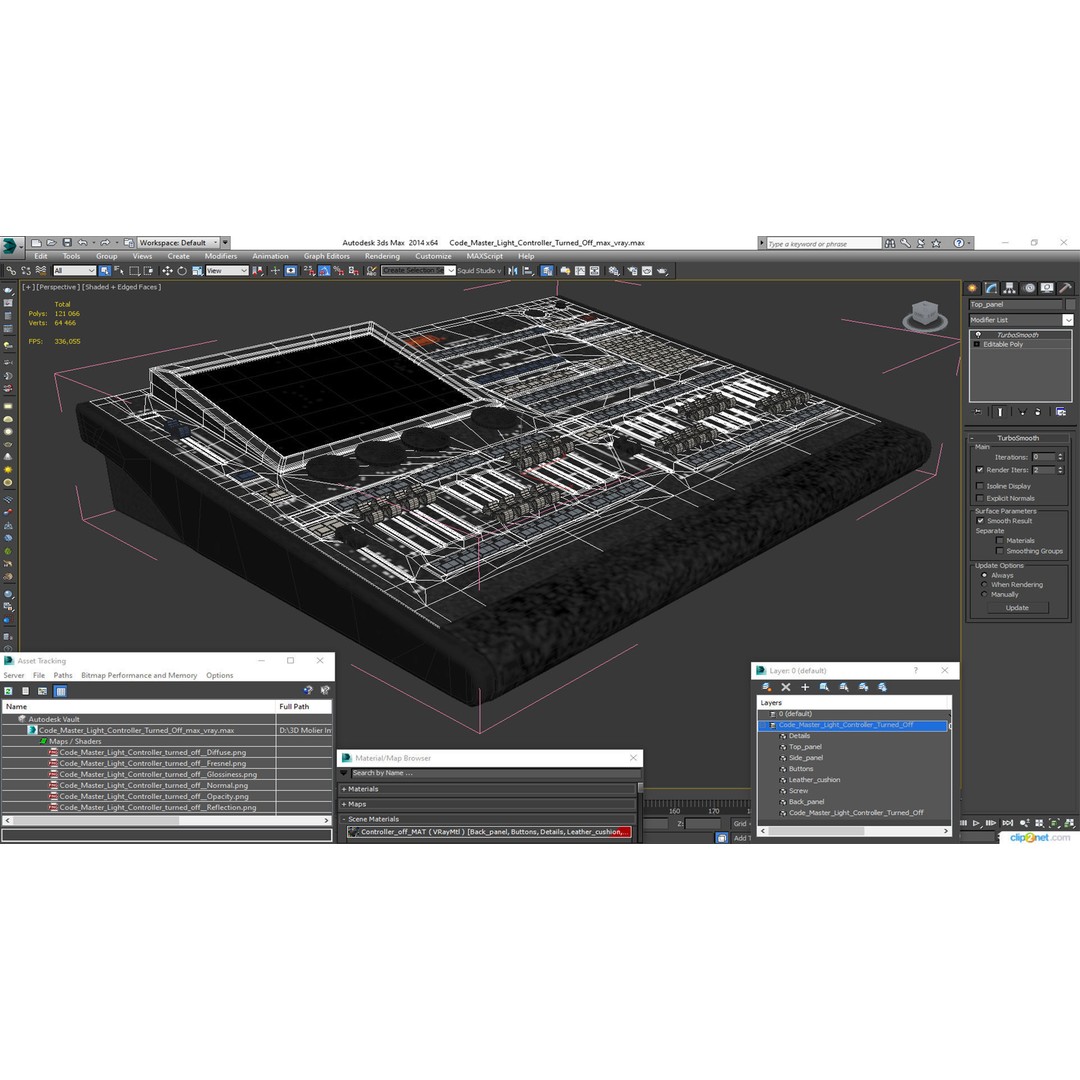Open the reference coordinate View dropdown
The width and height of the screenshot is (1080, 1080).
pyautogui.click(x=227, y=271)
